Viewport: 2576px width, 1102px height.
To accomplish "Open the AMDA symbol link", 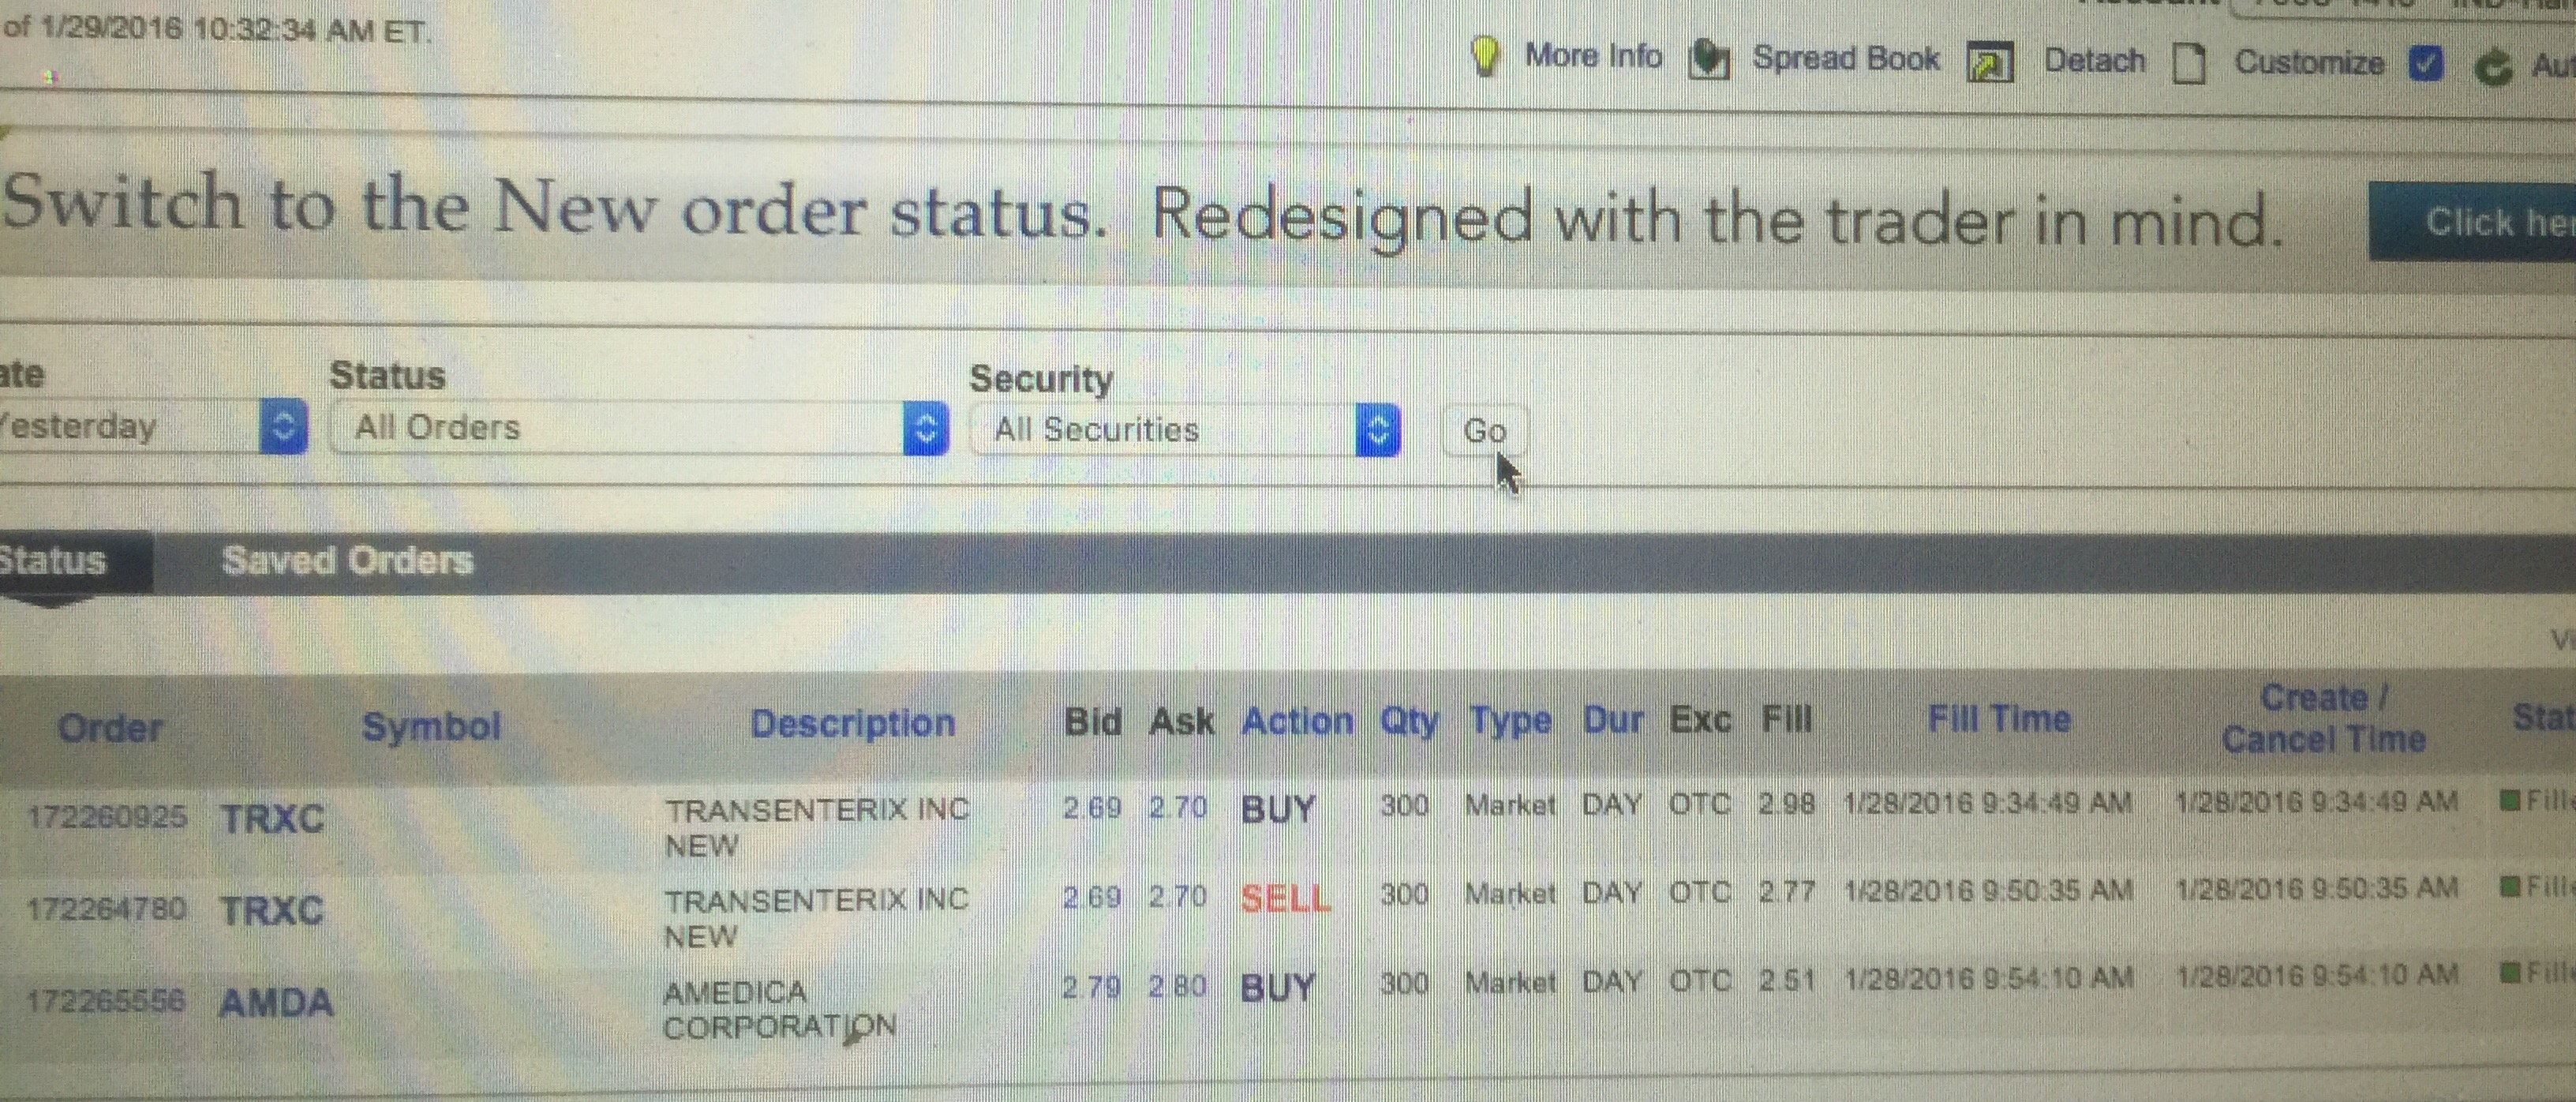I will pyautogui.click(x=275, y=1002).
